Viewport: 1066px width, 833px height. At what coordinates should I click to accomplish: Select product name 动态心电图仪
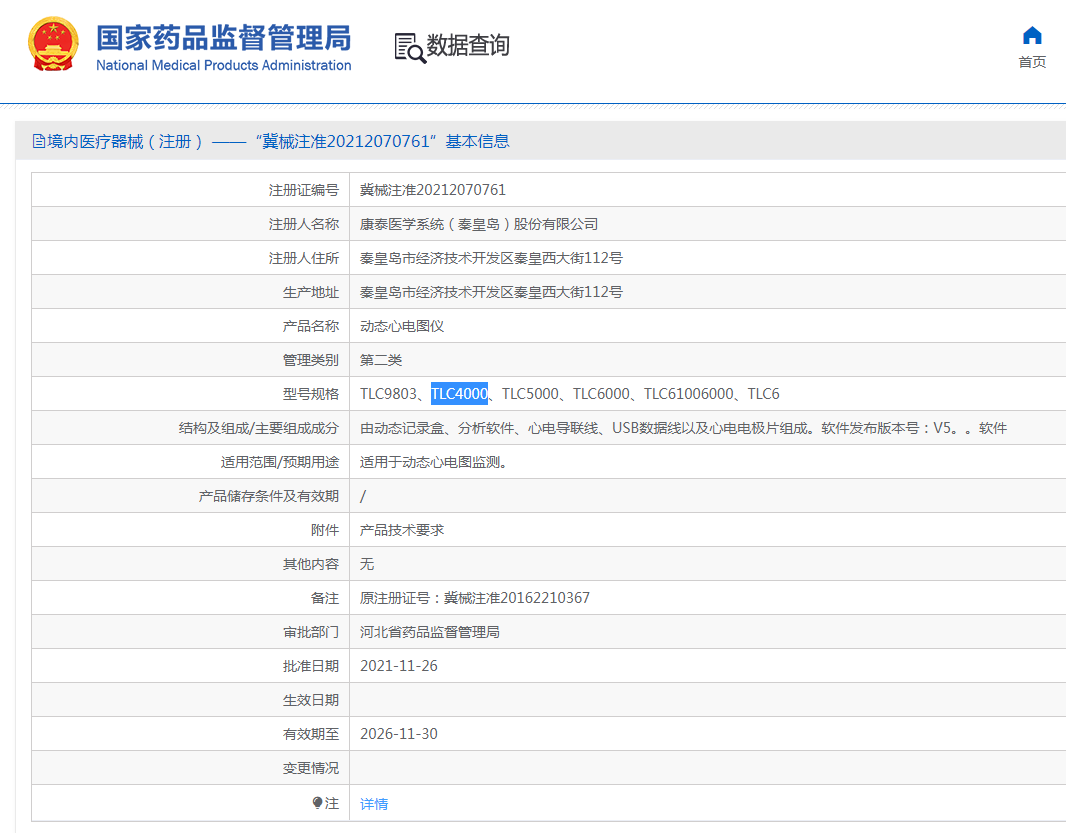point(402,326)
